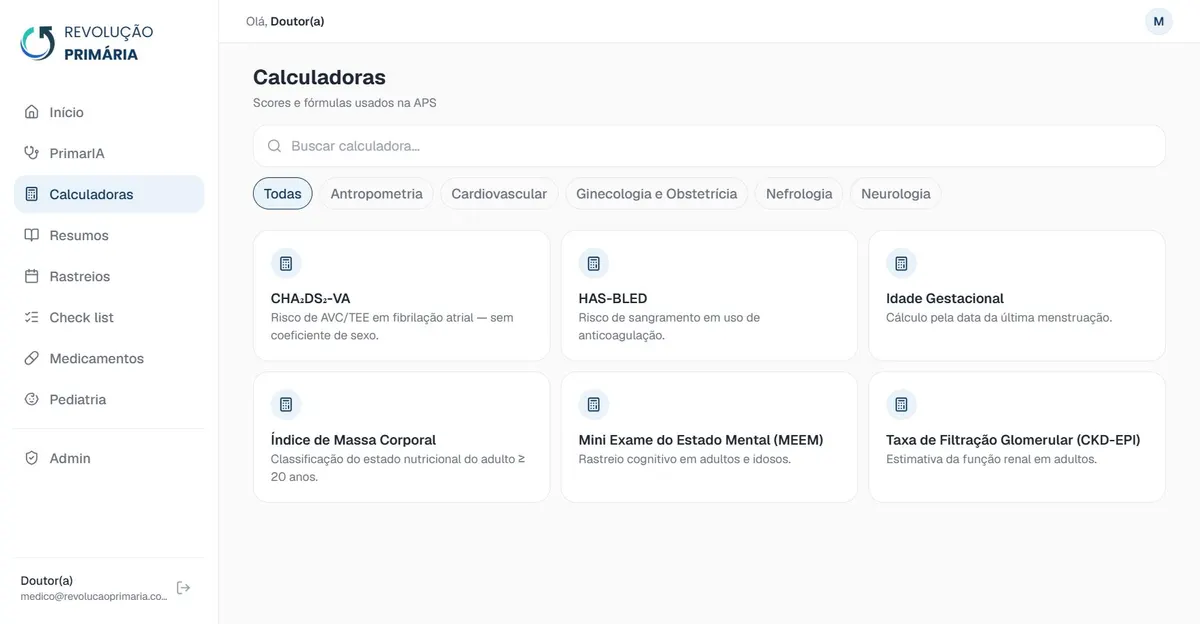Click the Calculadoras page heading
Image resolution: width=1200 pixels, height=624 pixels.
[x=319, y=77]
